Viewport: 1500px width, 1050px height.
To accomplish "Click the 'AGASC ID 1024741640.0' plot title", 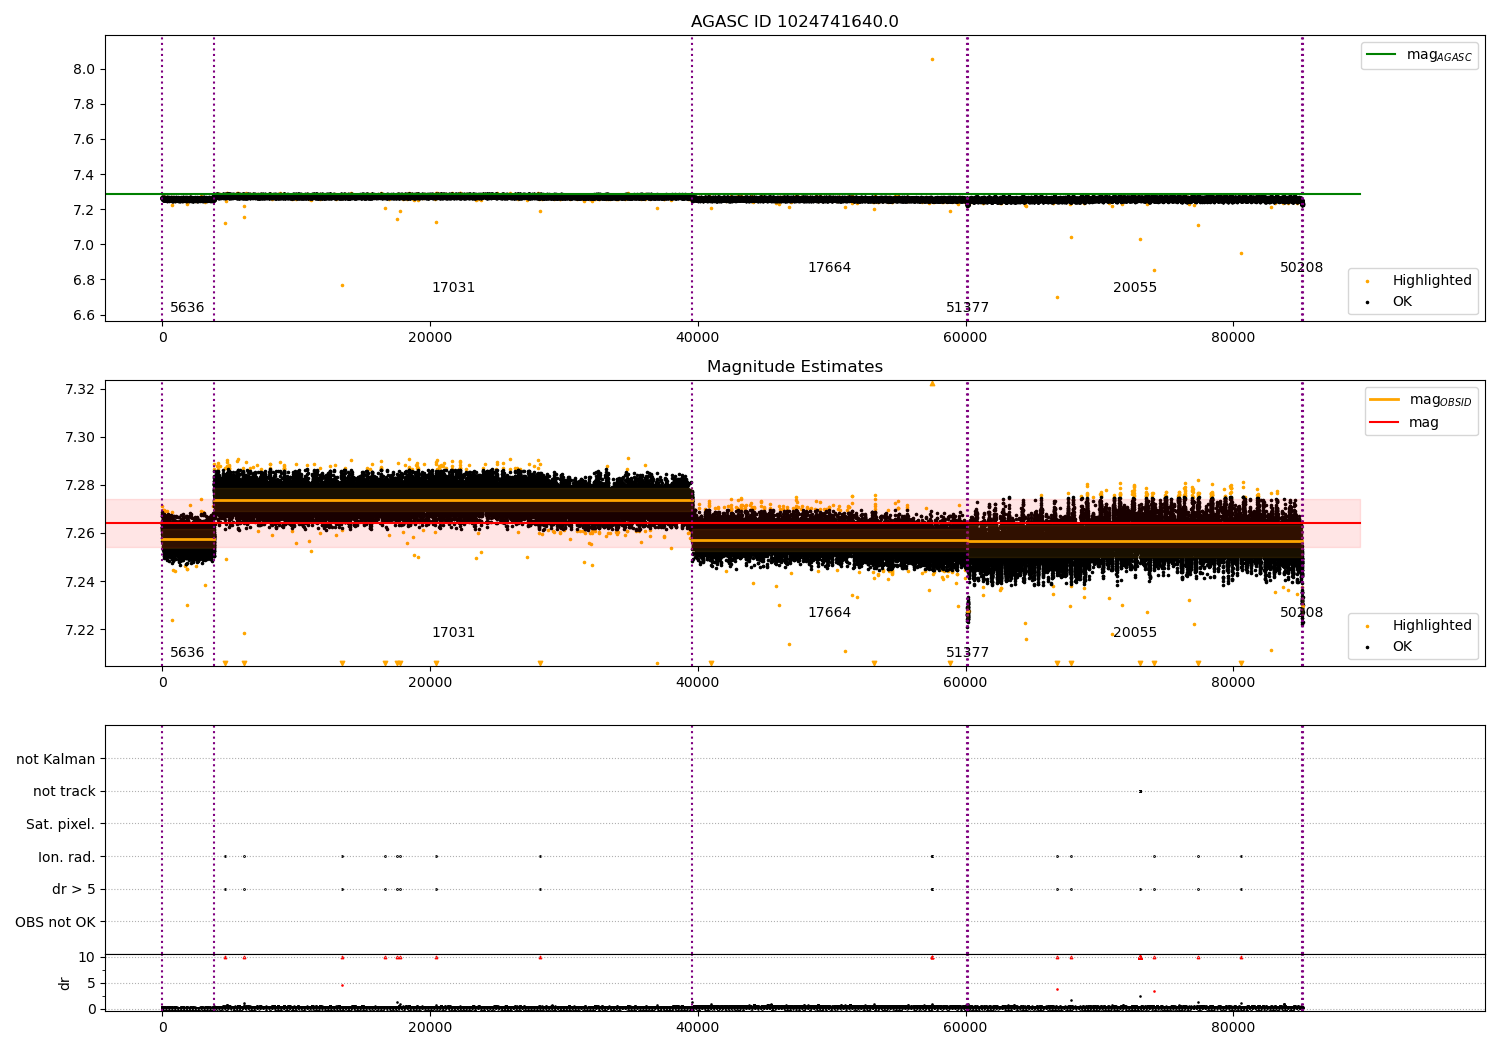I will [x=794, y=22].
